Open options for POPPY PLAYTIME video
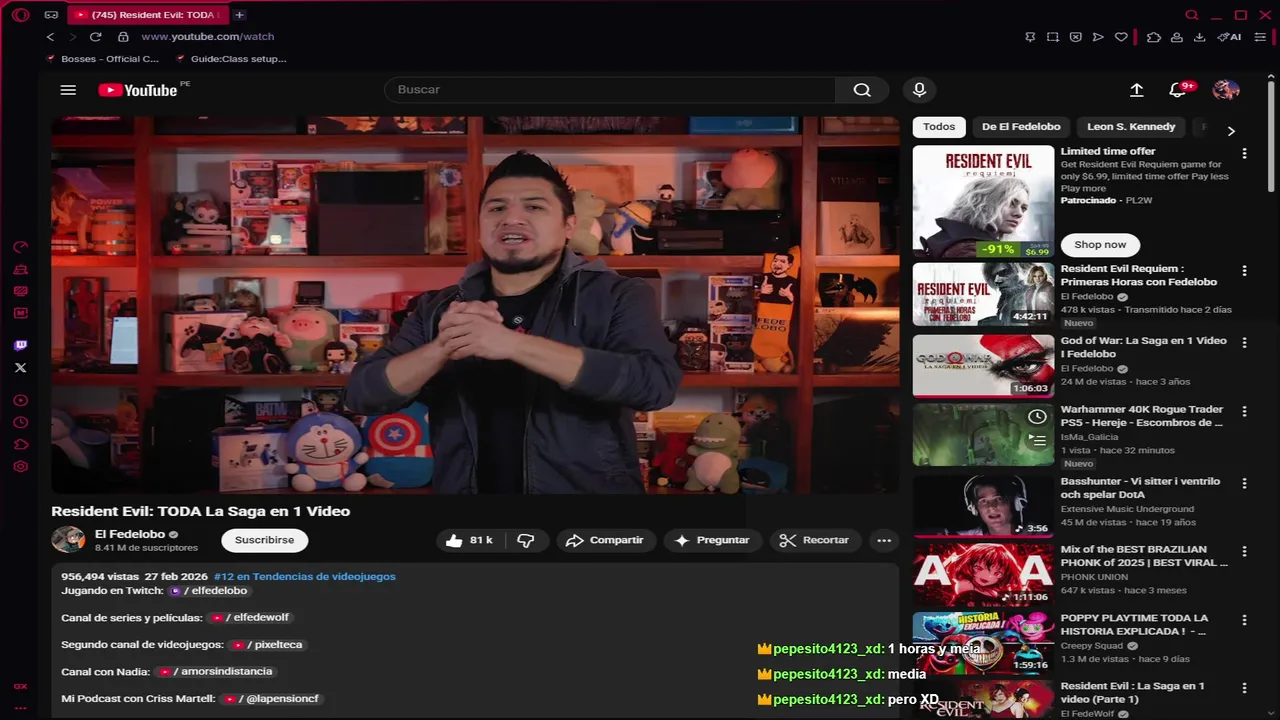The height and width of the screenshot is (720, 1280). 1245,620
